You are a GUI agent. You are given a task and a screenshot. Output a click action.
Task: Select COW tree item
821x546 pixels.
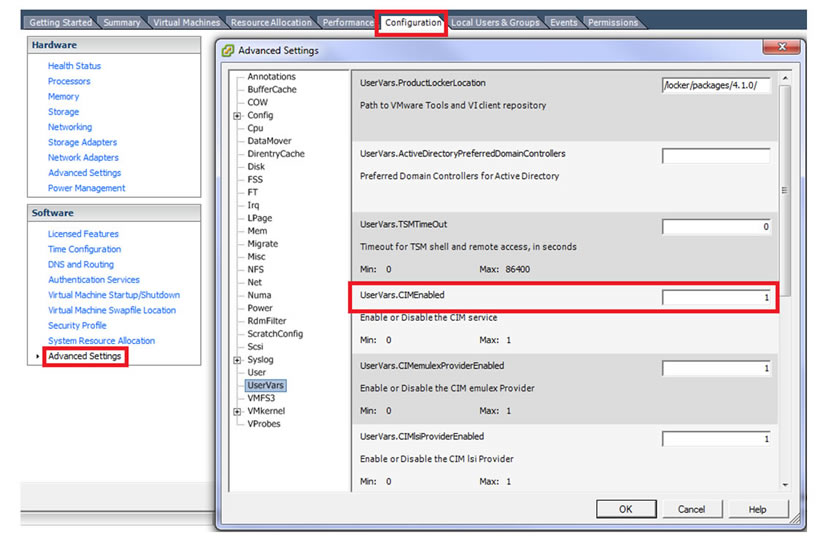(257, 103)
